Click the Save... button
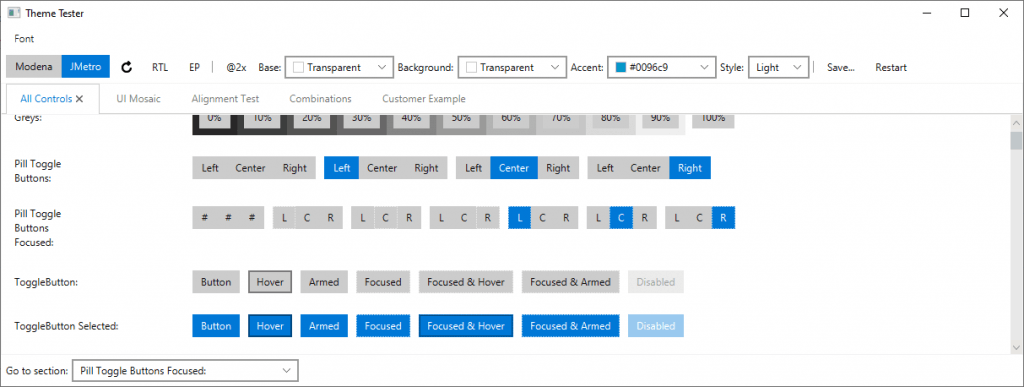This screenshot has height=387, width=1024. click(840, 67)
